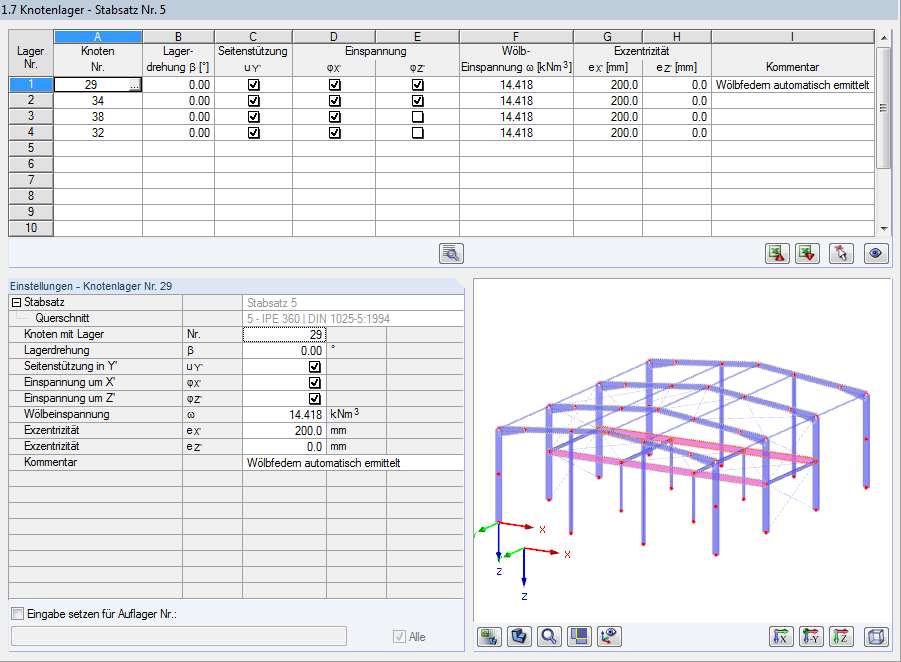Image resolution: width=901 pixels, height=662 pixels.
Task: Collapse the Stabsatz tree node
Action: (17, 302)
